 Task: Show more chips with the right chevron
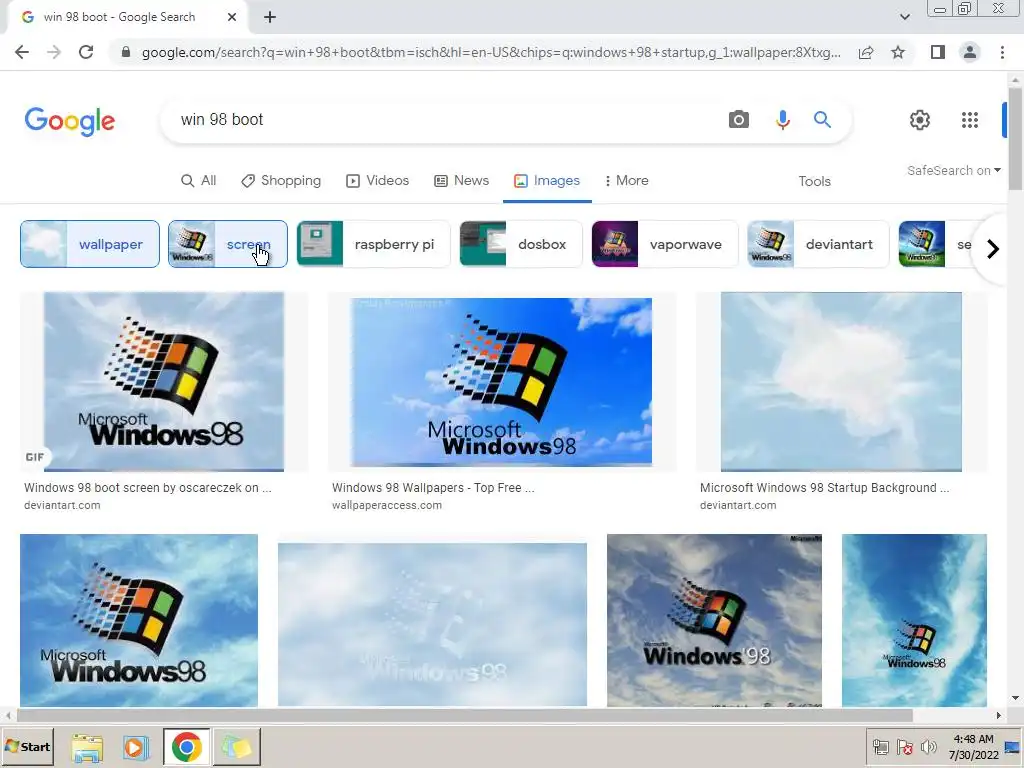click(x=993, y=249)
